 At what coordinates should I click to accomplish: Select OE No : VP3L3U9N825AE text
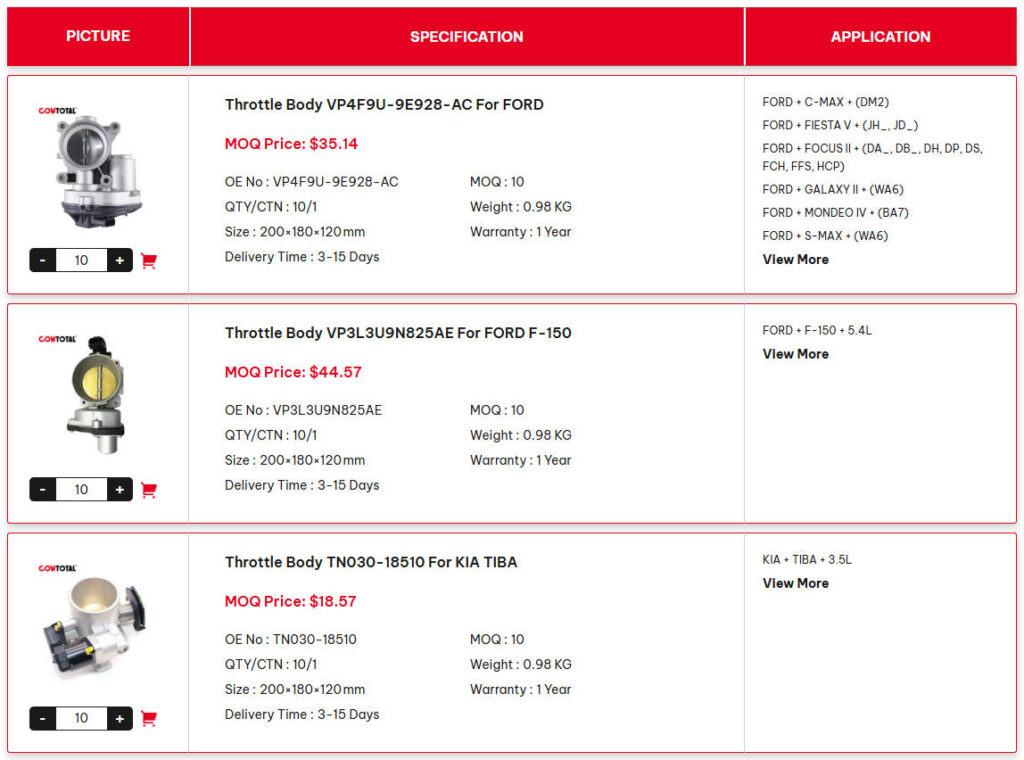point(304,410)
